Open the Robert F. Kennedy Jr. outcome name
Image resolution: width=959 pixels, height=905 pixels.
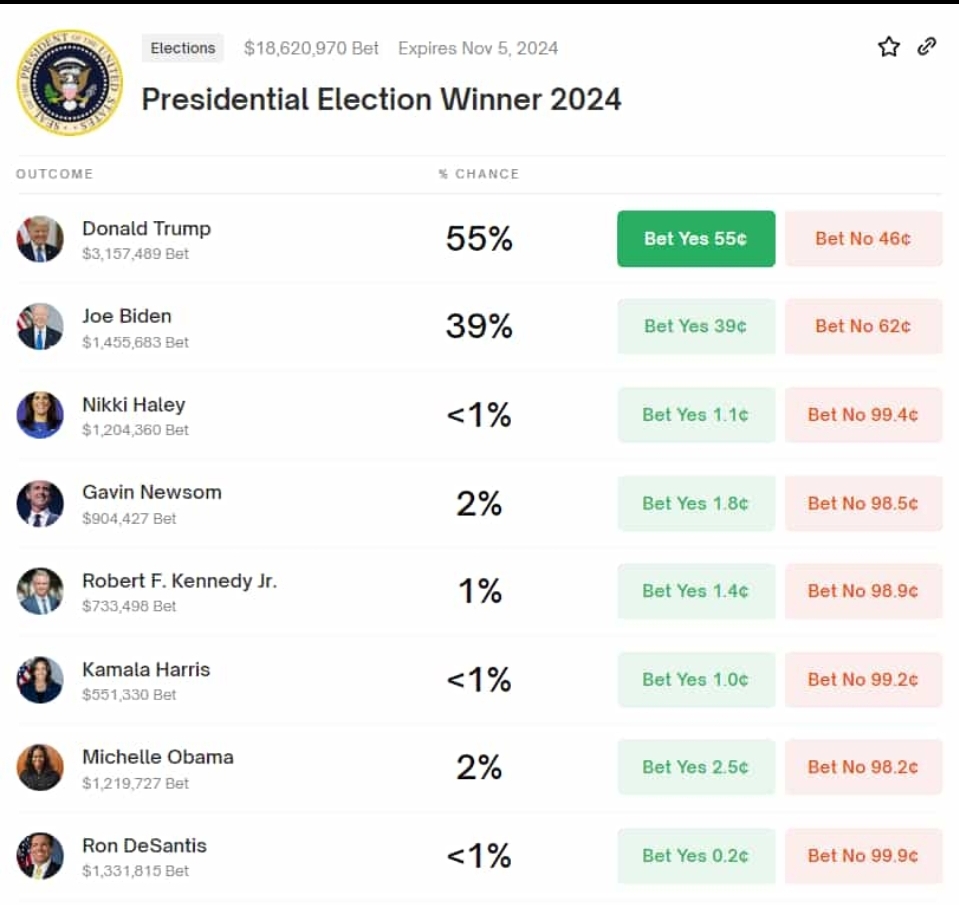[x=179, y=581]
